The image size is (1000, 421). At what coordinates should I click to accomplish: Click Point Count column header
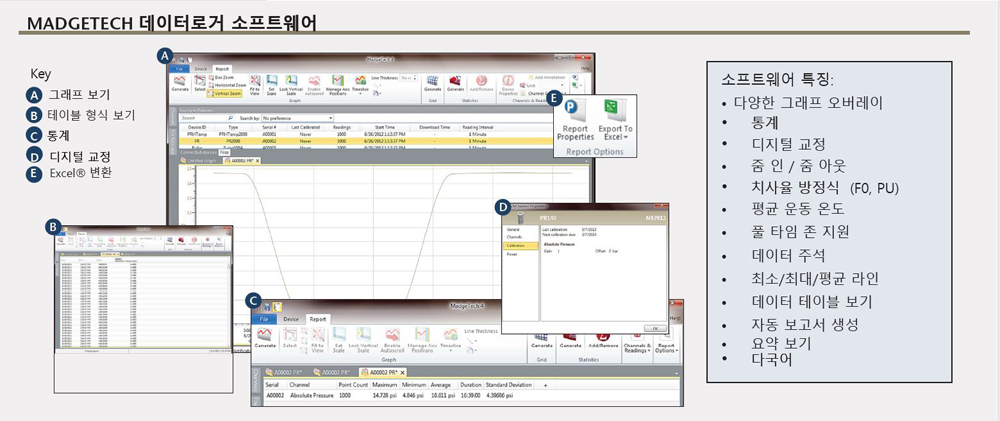(353, 385)
